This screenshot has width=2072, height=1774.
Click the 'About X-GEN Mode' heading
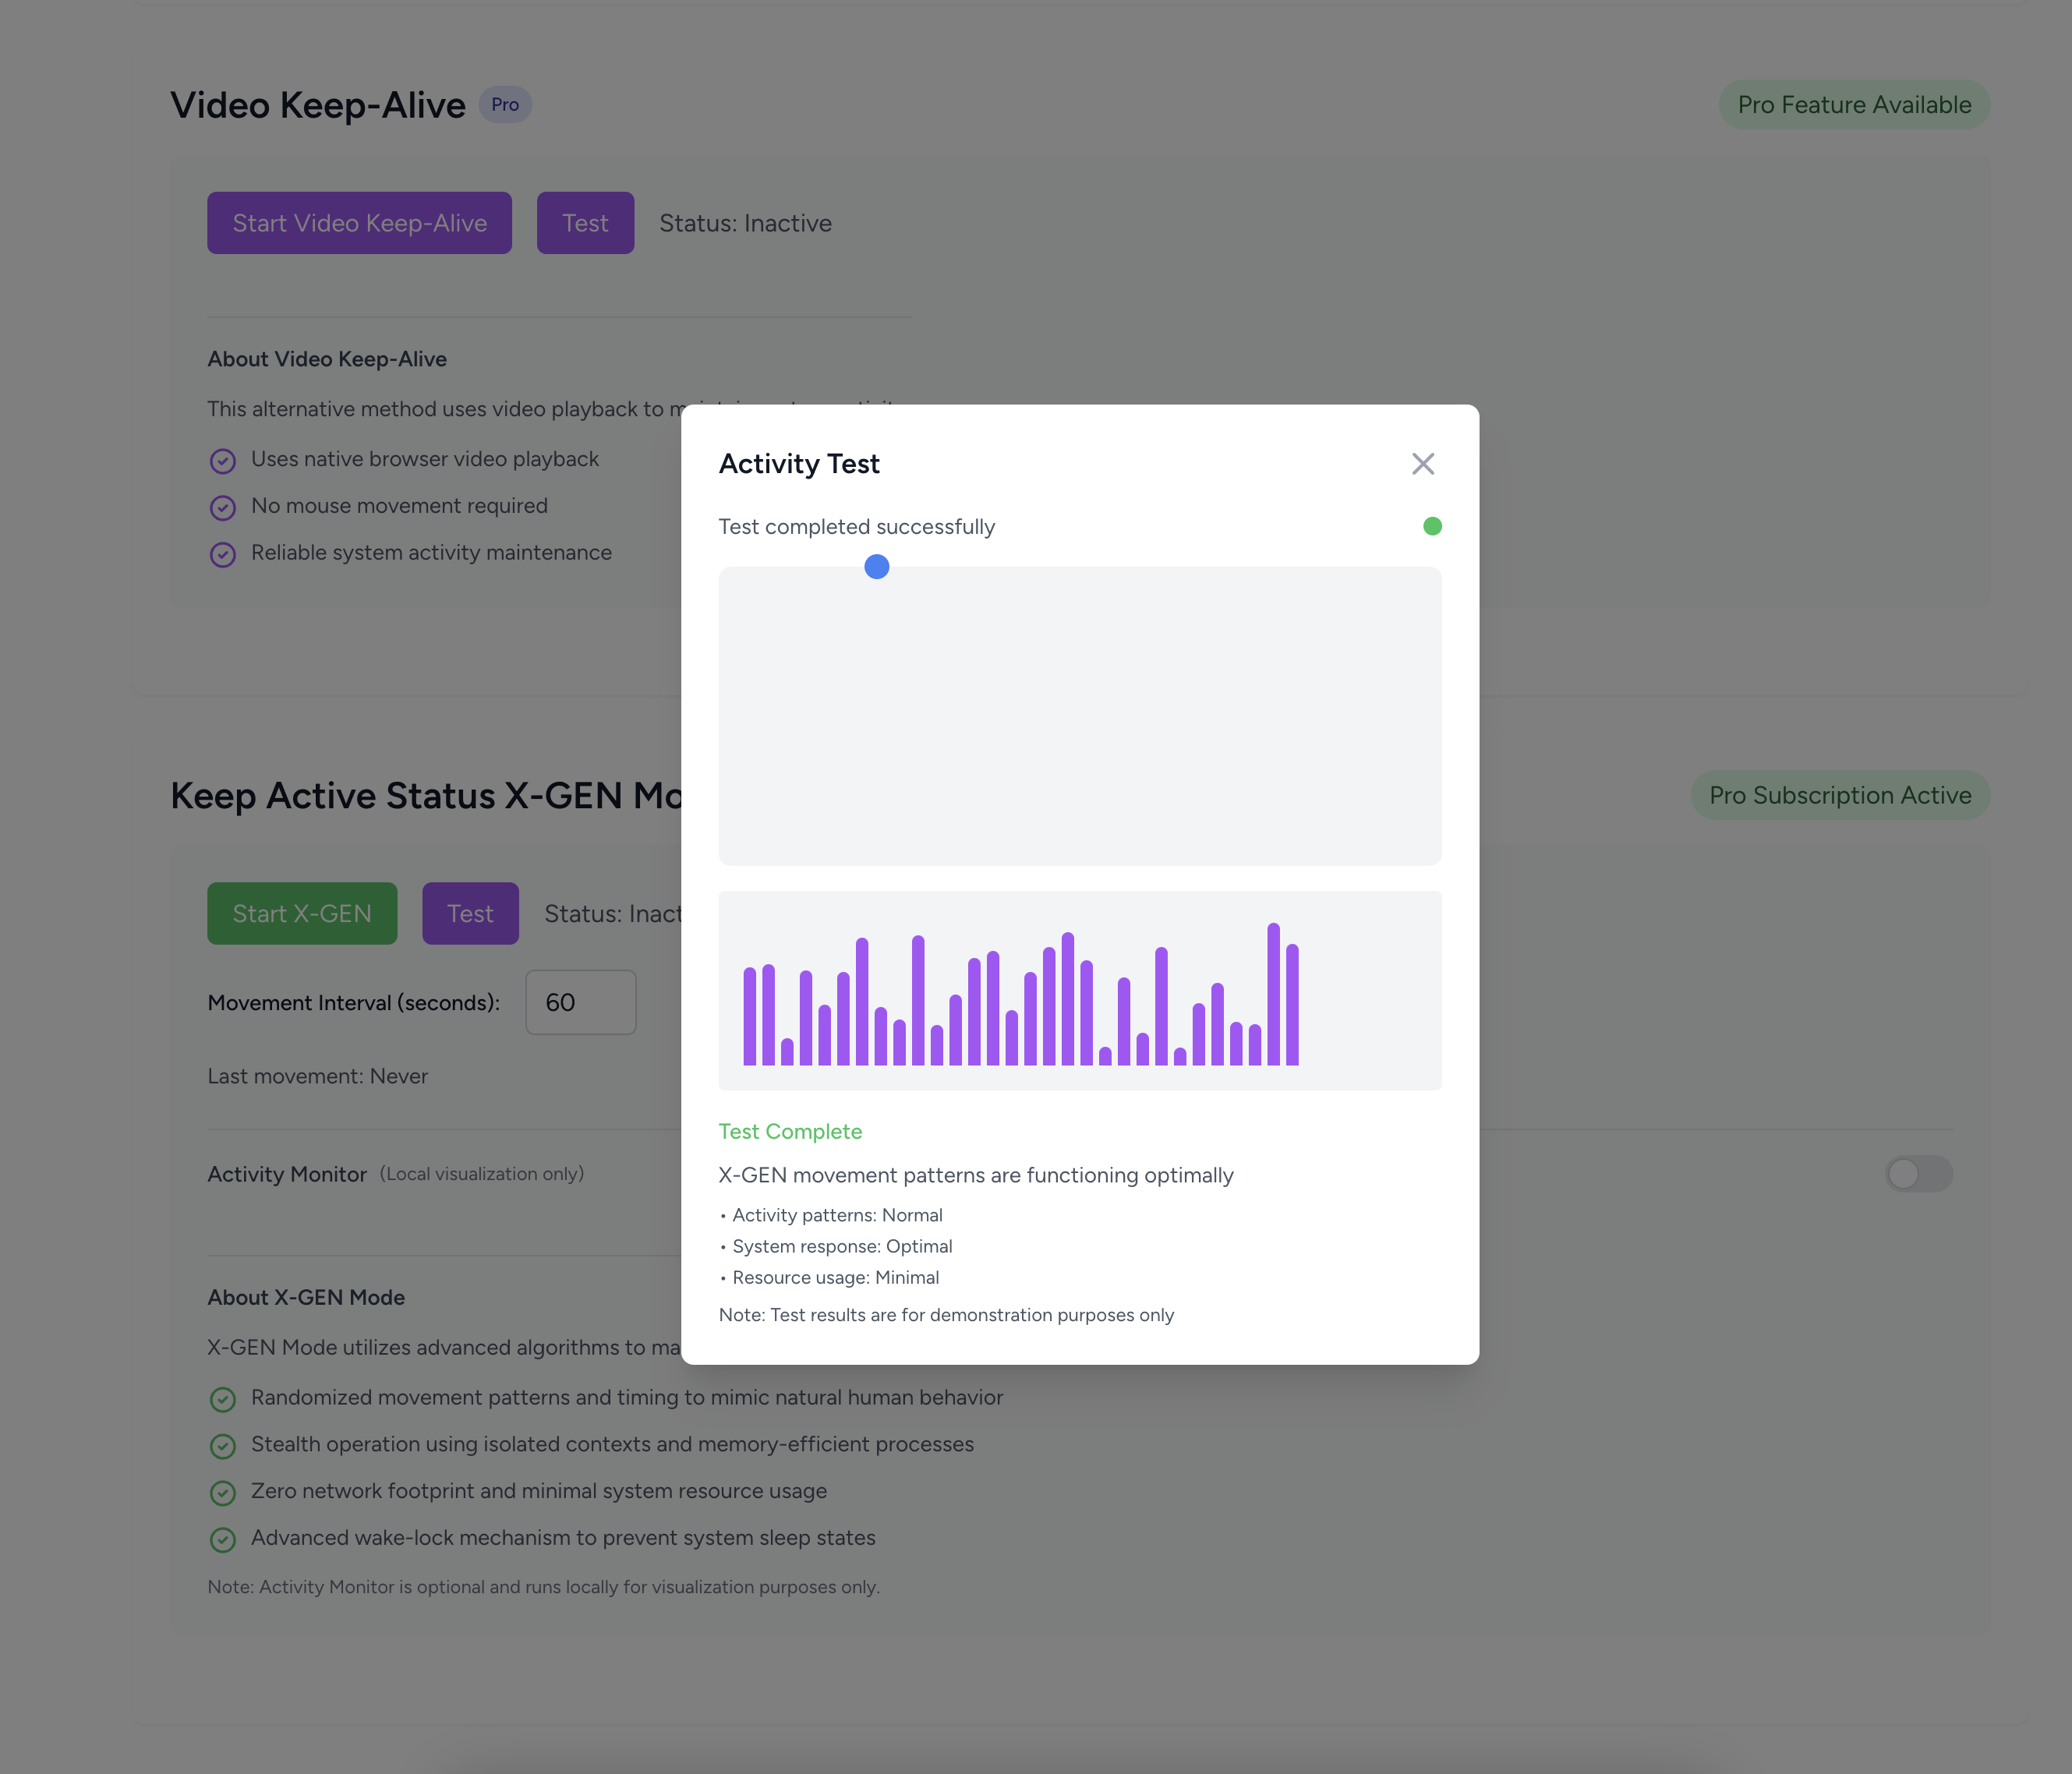[306, 1297]
